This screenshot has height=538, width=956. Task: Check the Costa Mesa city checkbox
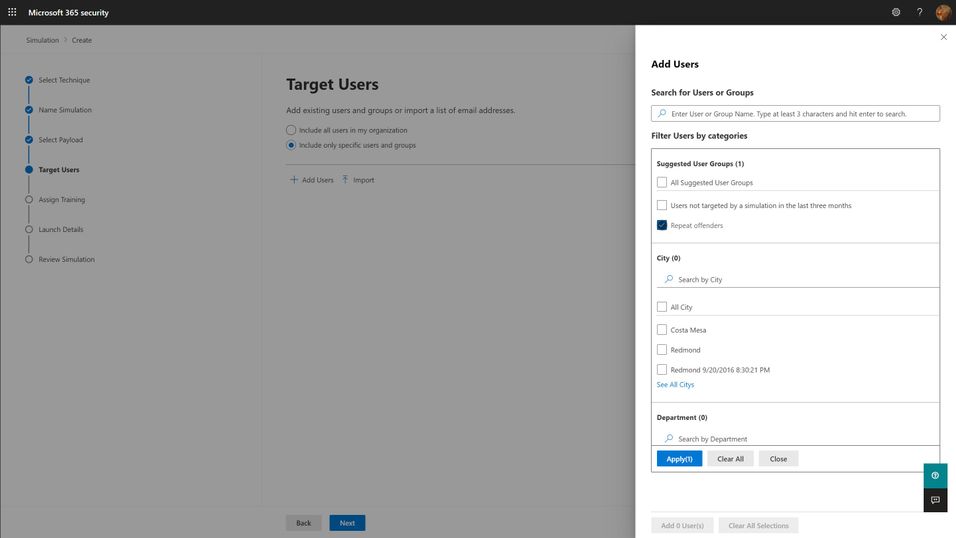pos(662,329)
